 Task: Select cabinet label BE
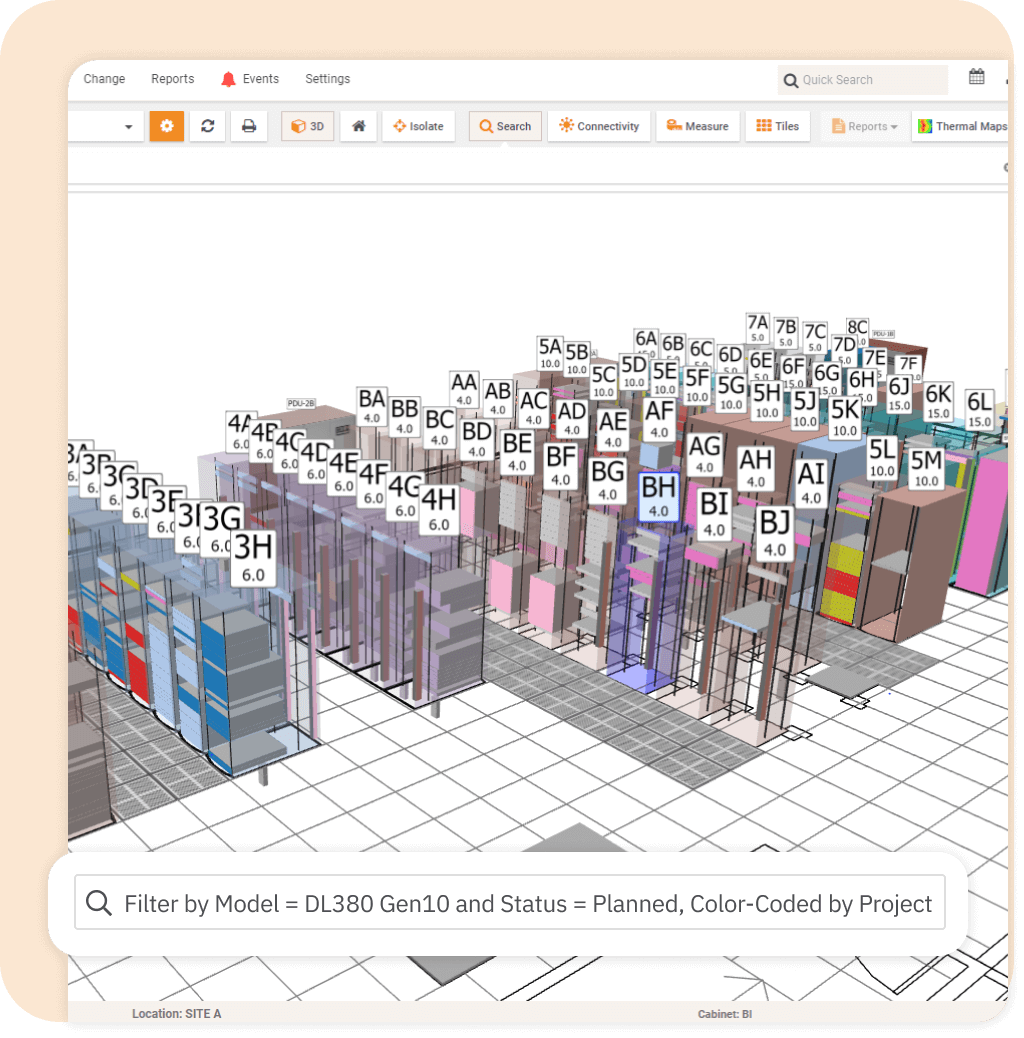pyautogui.click(x=517, y=453)
